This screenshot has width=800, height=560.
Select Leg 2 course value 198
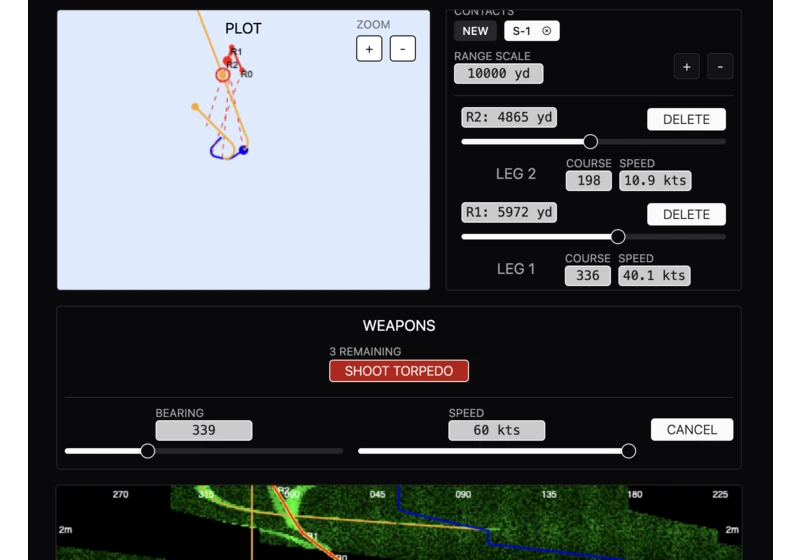pos(589,181)
